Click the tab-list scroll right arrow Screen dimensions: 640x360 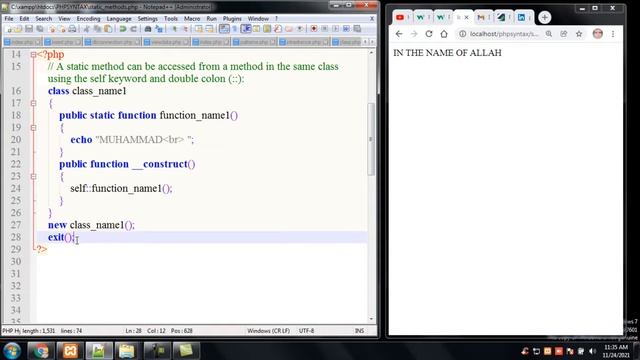(372, 42)
